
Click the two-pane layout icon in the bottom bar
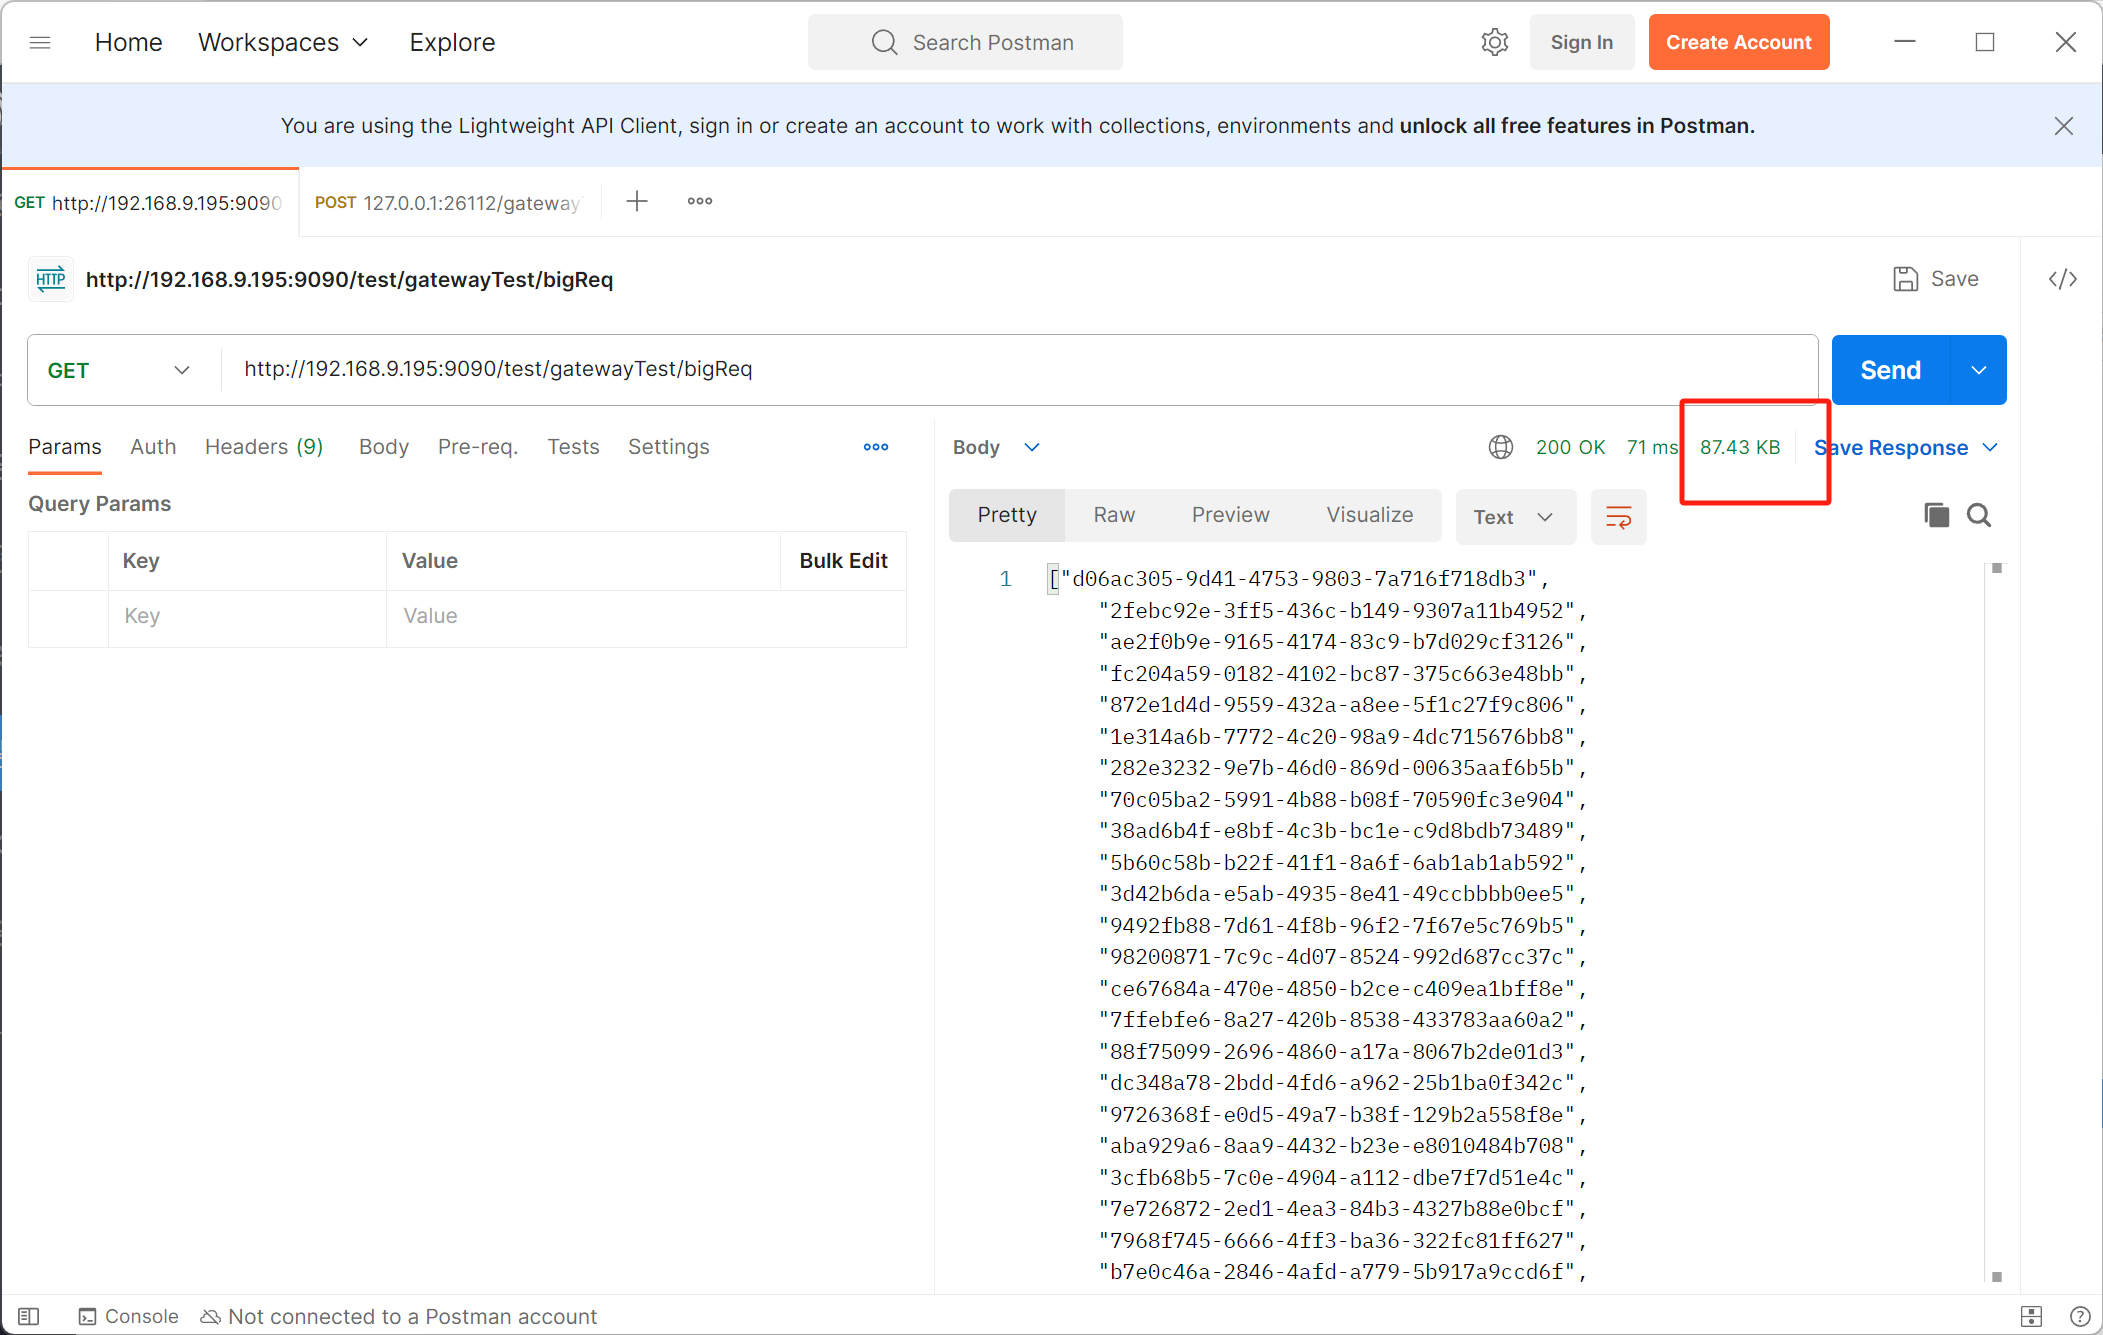(x=2031, y=1316)
